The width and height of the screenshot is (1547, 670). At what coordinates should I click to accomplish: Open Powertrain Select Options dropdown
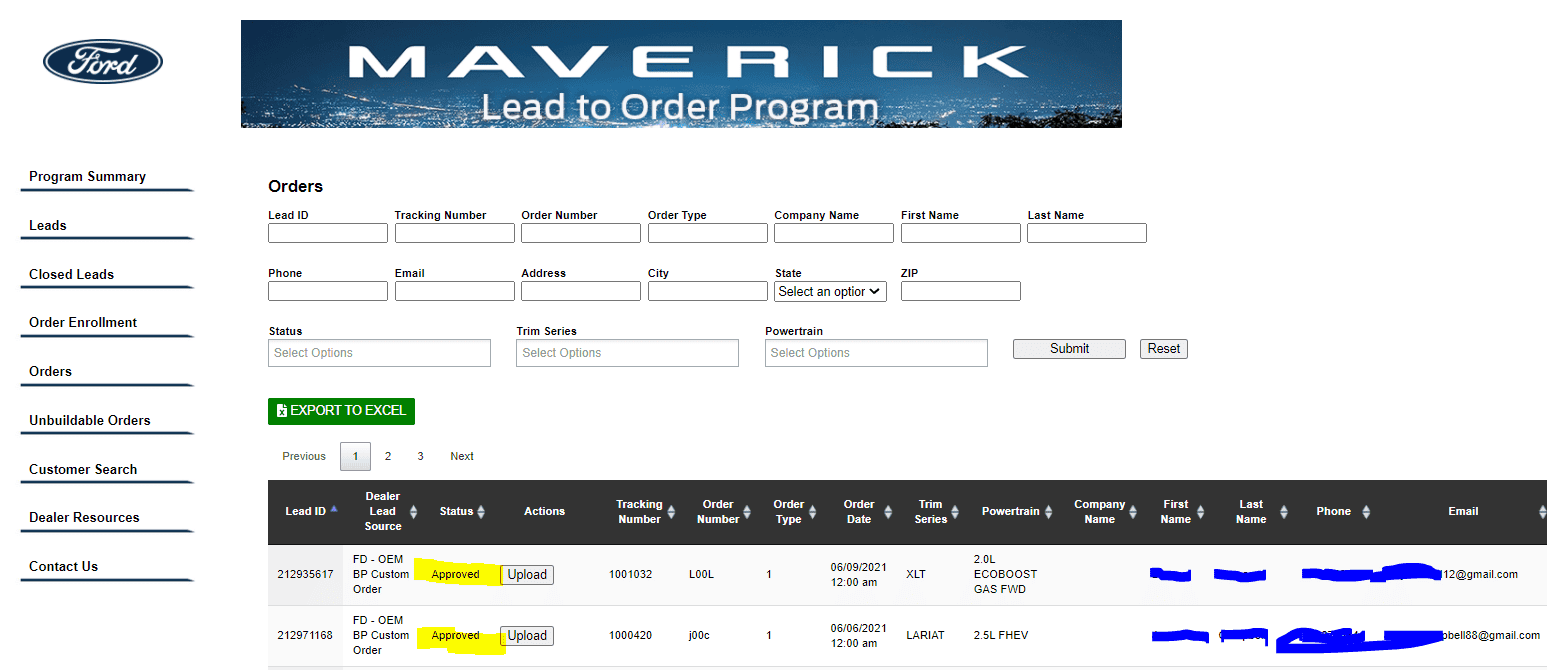(x=876, y=353)
